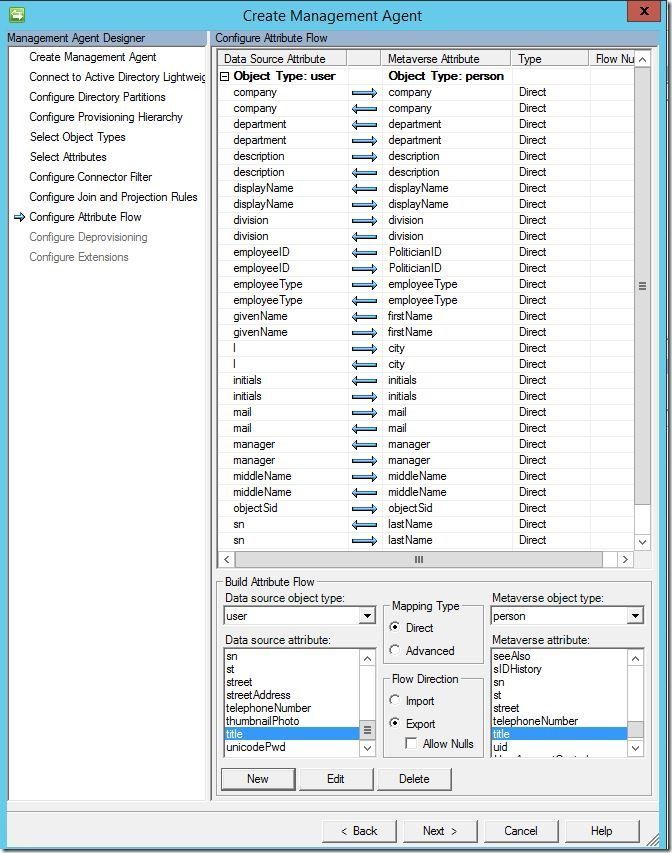Viewport: 672px width, 853px height.
Task: Click the New button
Action: 258,778
